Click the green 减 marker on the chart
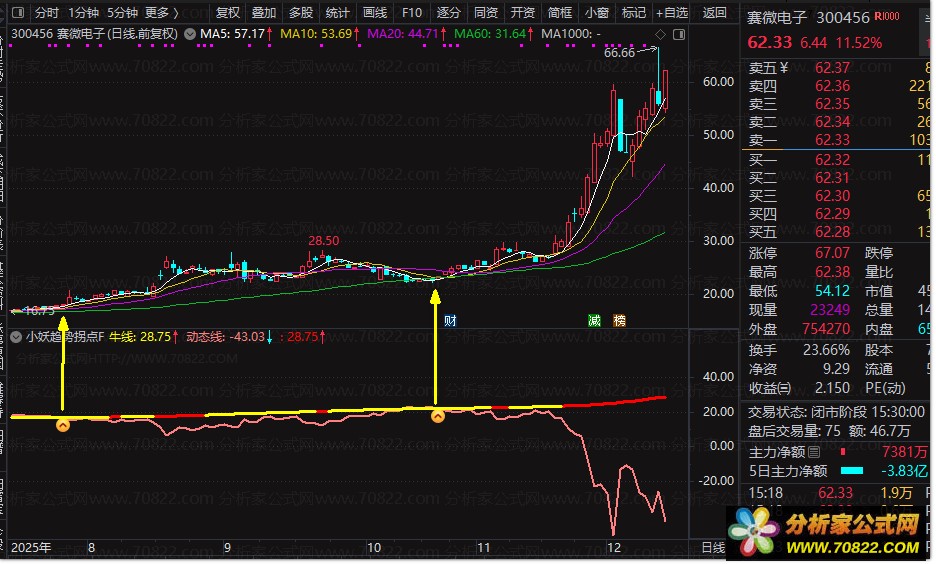Image resolution: width=936 pixels, height=564 pixels. coord(594,320)
